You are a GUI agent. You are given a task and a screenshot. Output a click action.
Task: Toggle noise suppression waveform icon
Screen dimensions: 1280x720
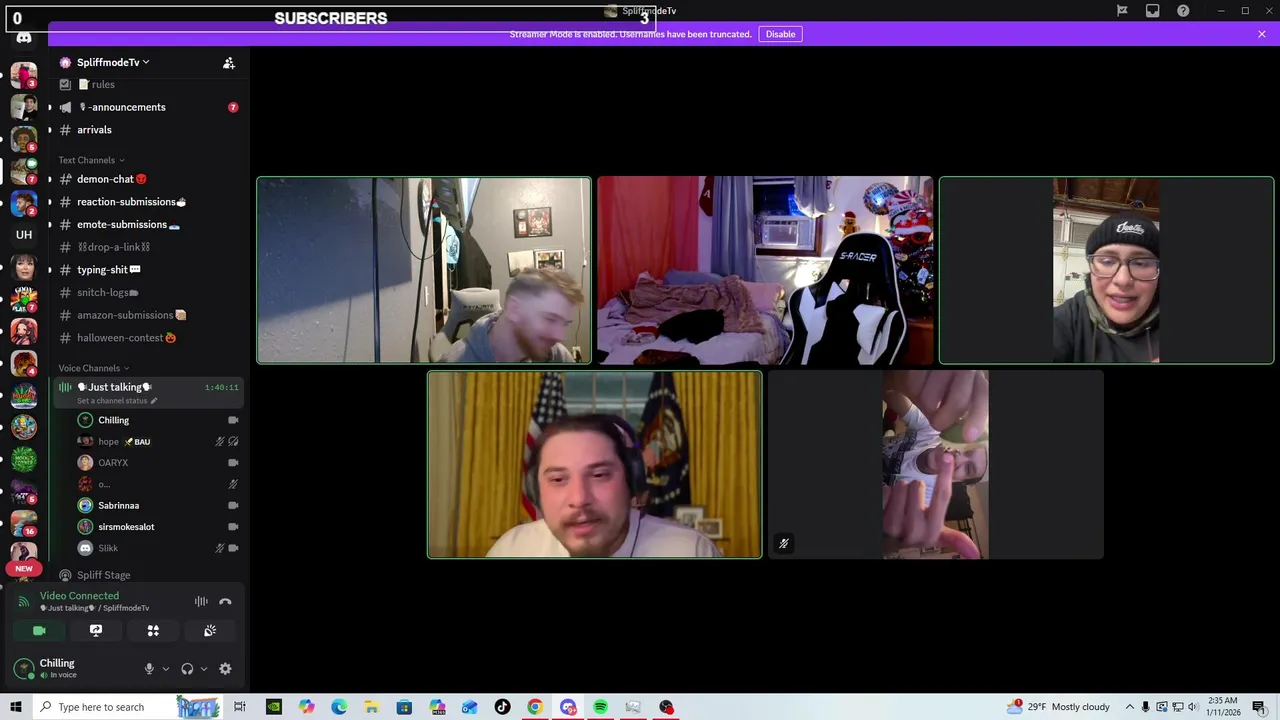click(201, 602)
